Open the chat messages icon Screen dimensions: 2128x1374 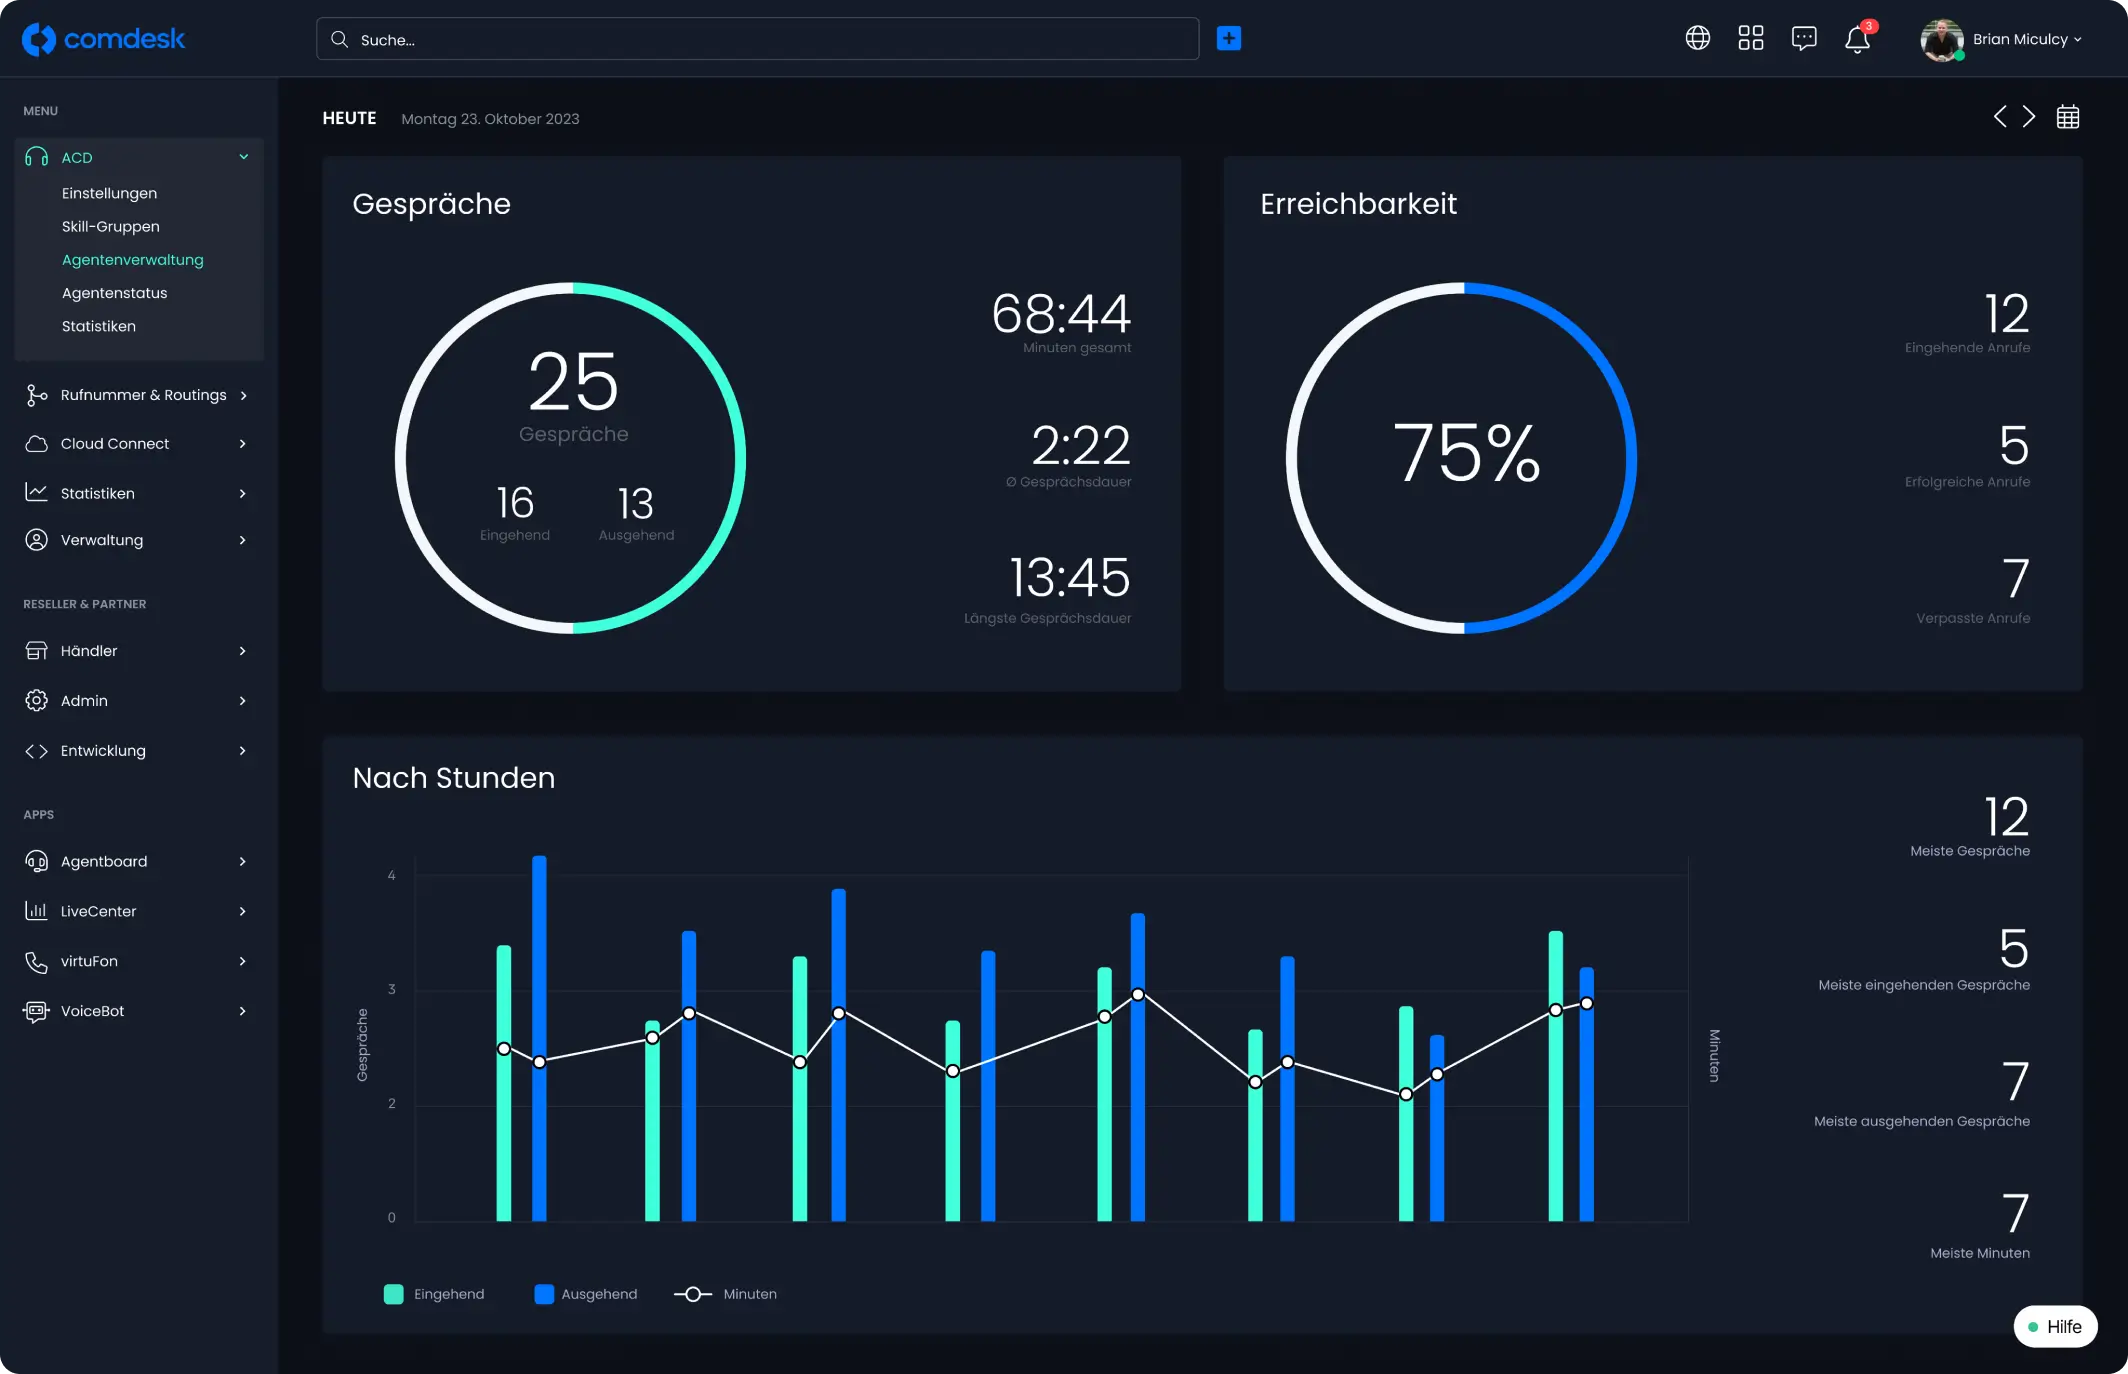point(1804,38)
